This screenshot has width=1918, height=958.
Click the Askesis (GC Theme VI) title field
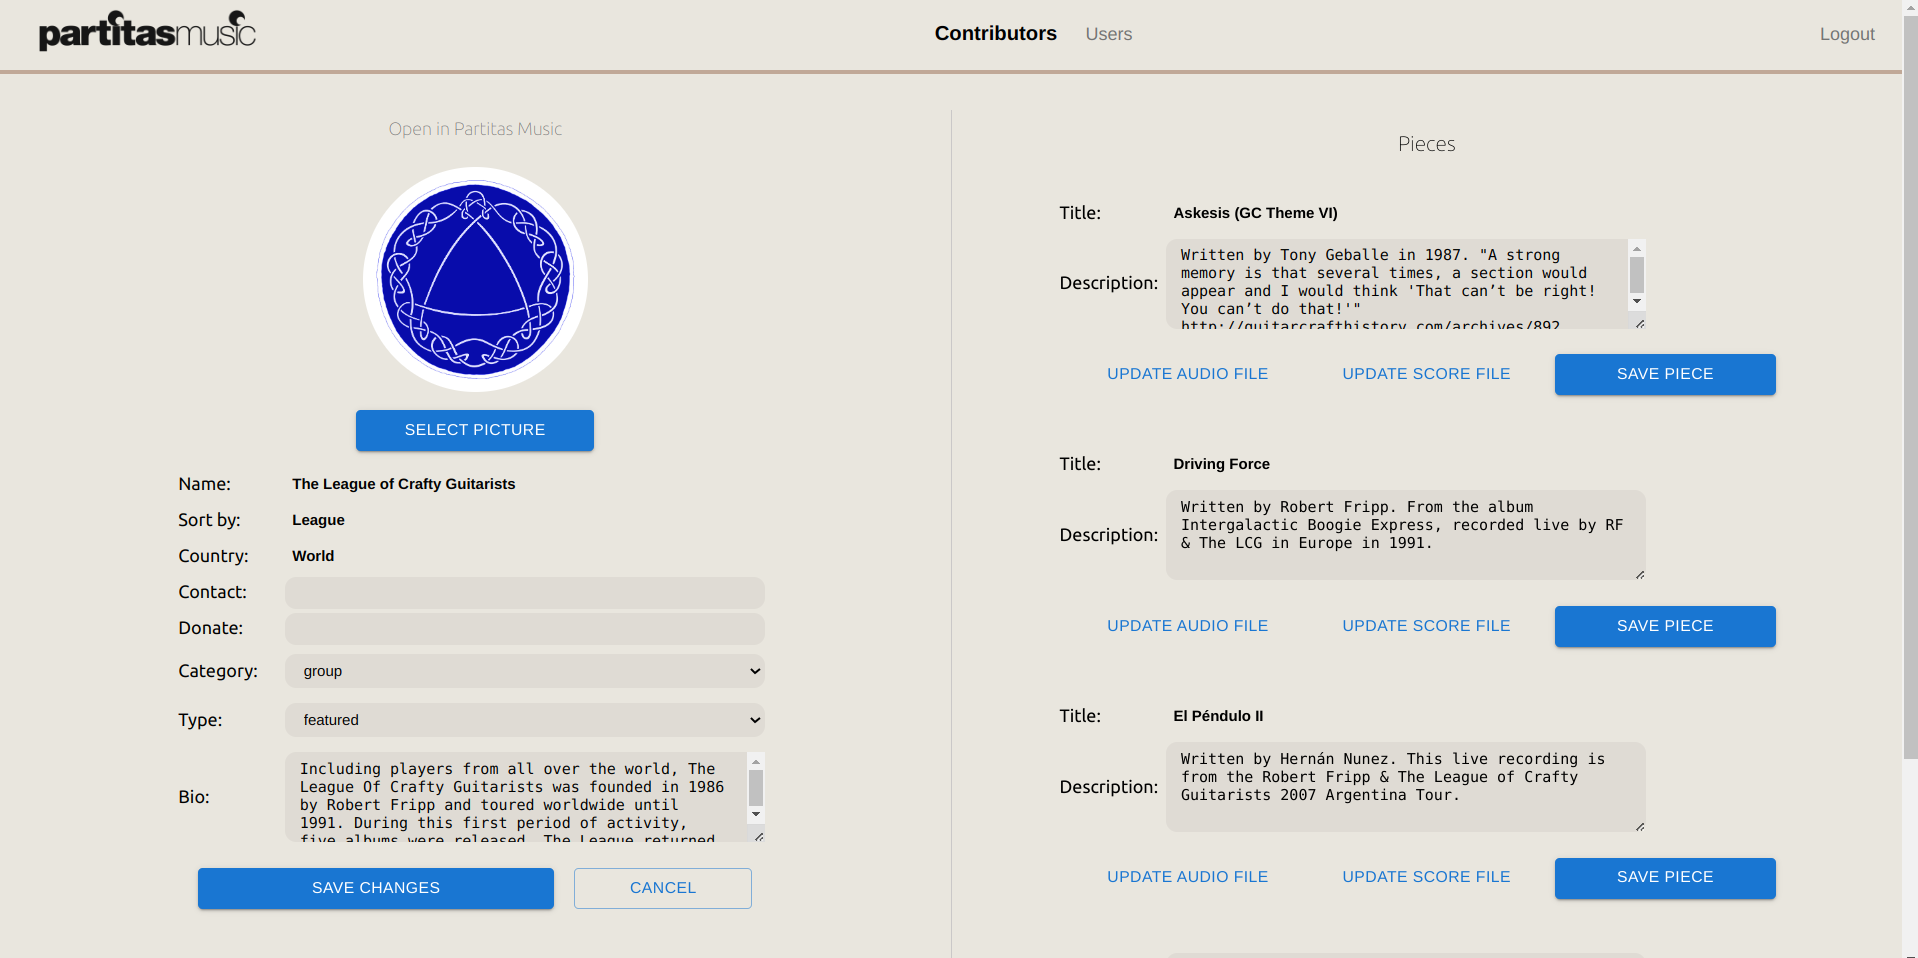(1255, 213)
